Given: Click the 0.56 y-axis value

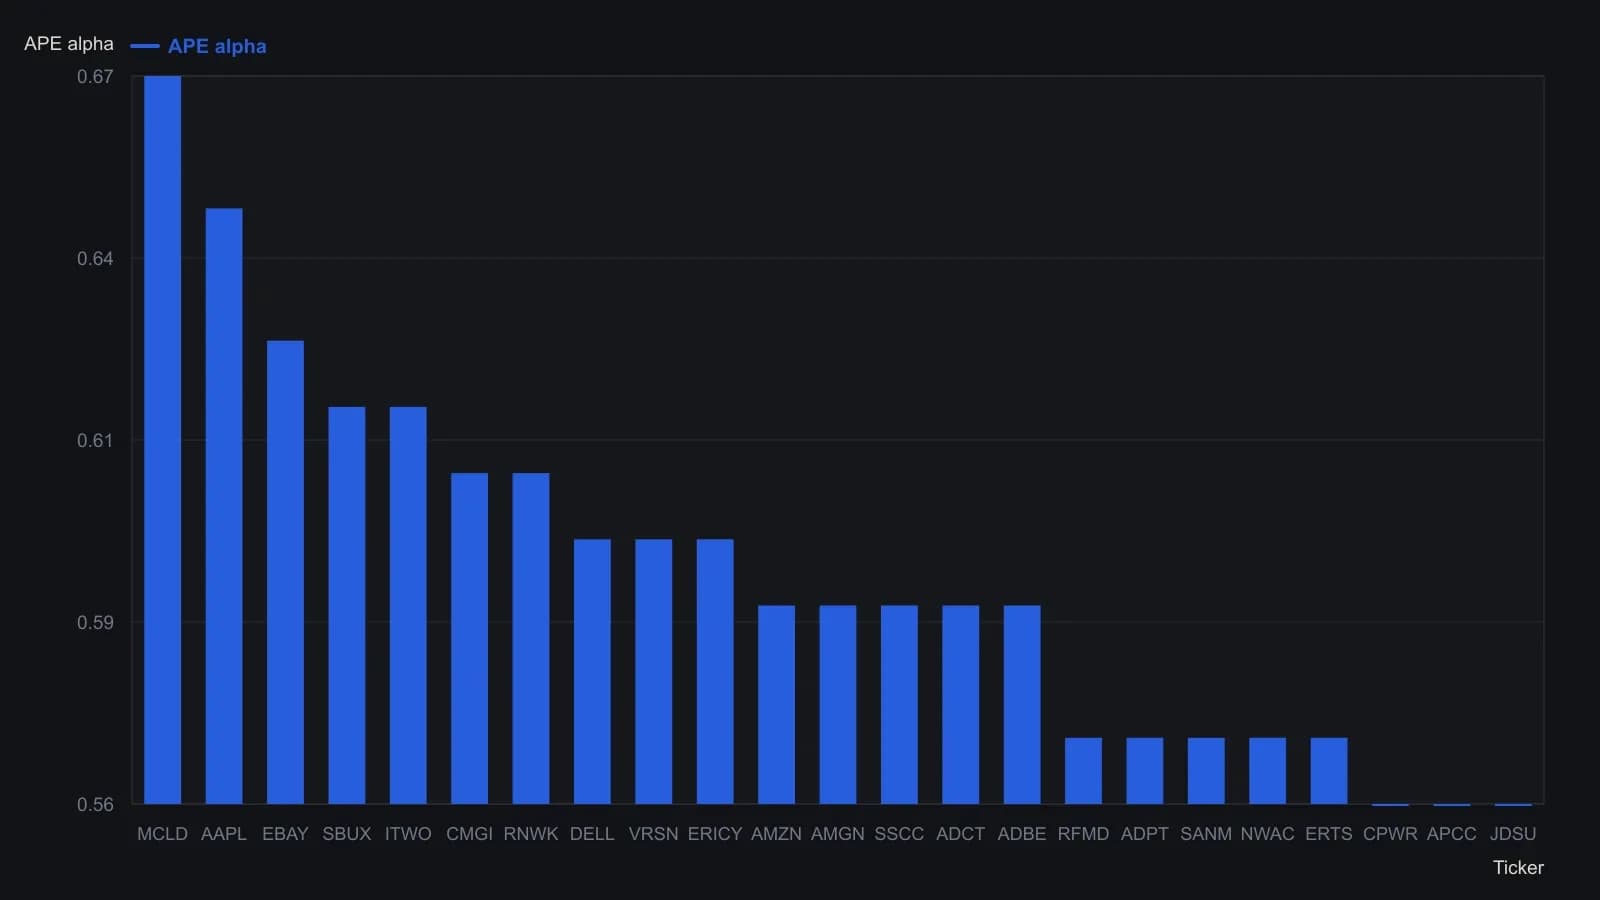Looking at the screenshot, I should pos(95,805).
